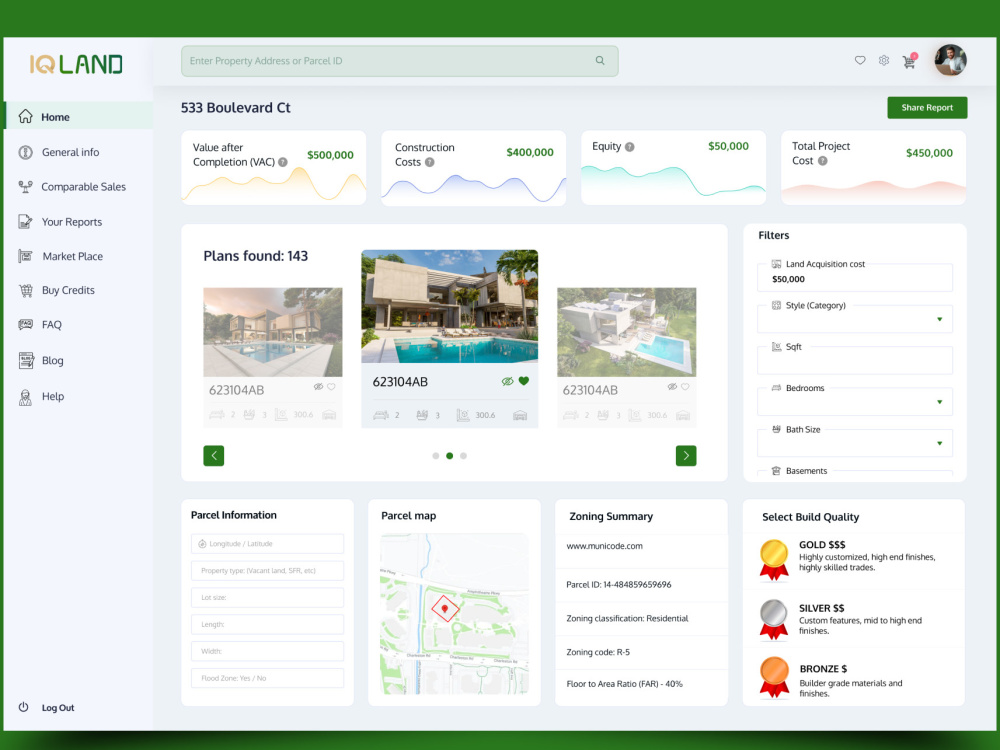
Task: Click the garage icon on center plan card
Action: point(520,415)
